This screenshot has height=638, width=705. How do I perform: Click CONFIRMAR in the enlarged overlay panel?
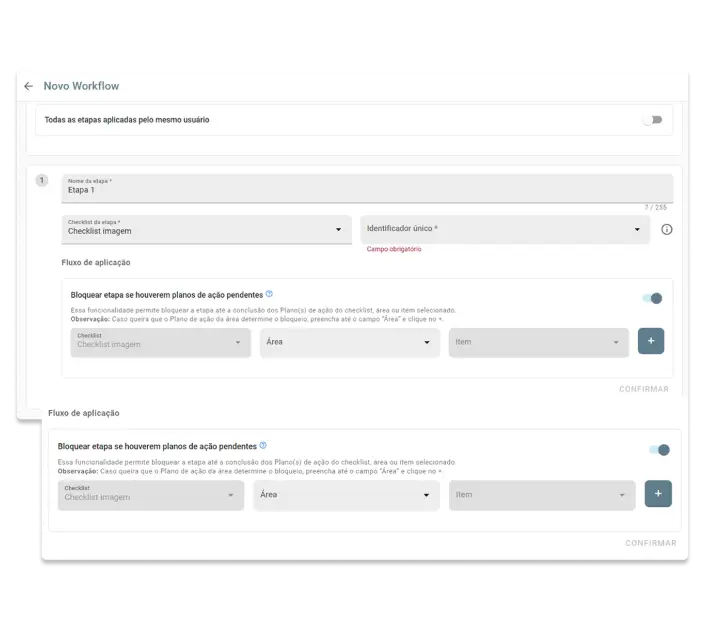click(x=650, y=543)
